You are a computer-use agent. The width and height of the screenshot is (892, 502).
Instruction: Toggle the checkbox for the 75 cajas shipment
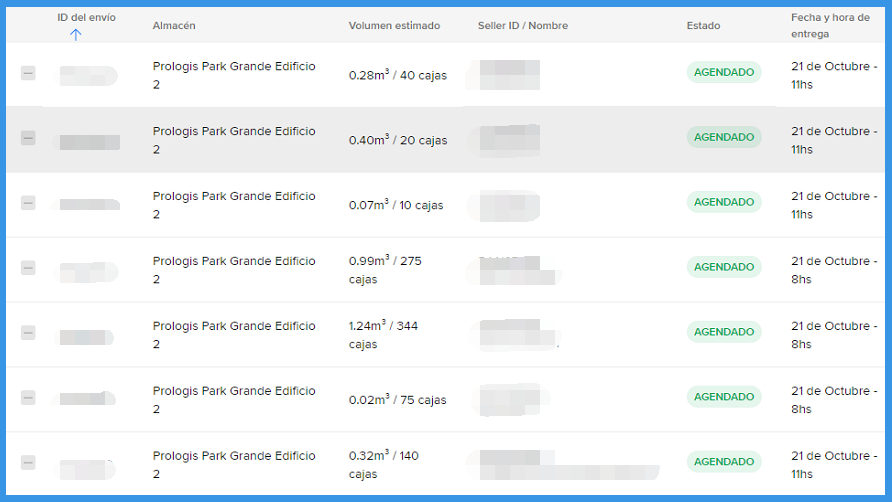pyautogui.click(x=28, y=398)
